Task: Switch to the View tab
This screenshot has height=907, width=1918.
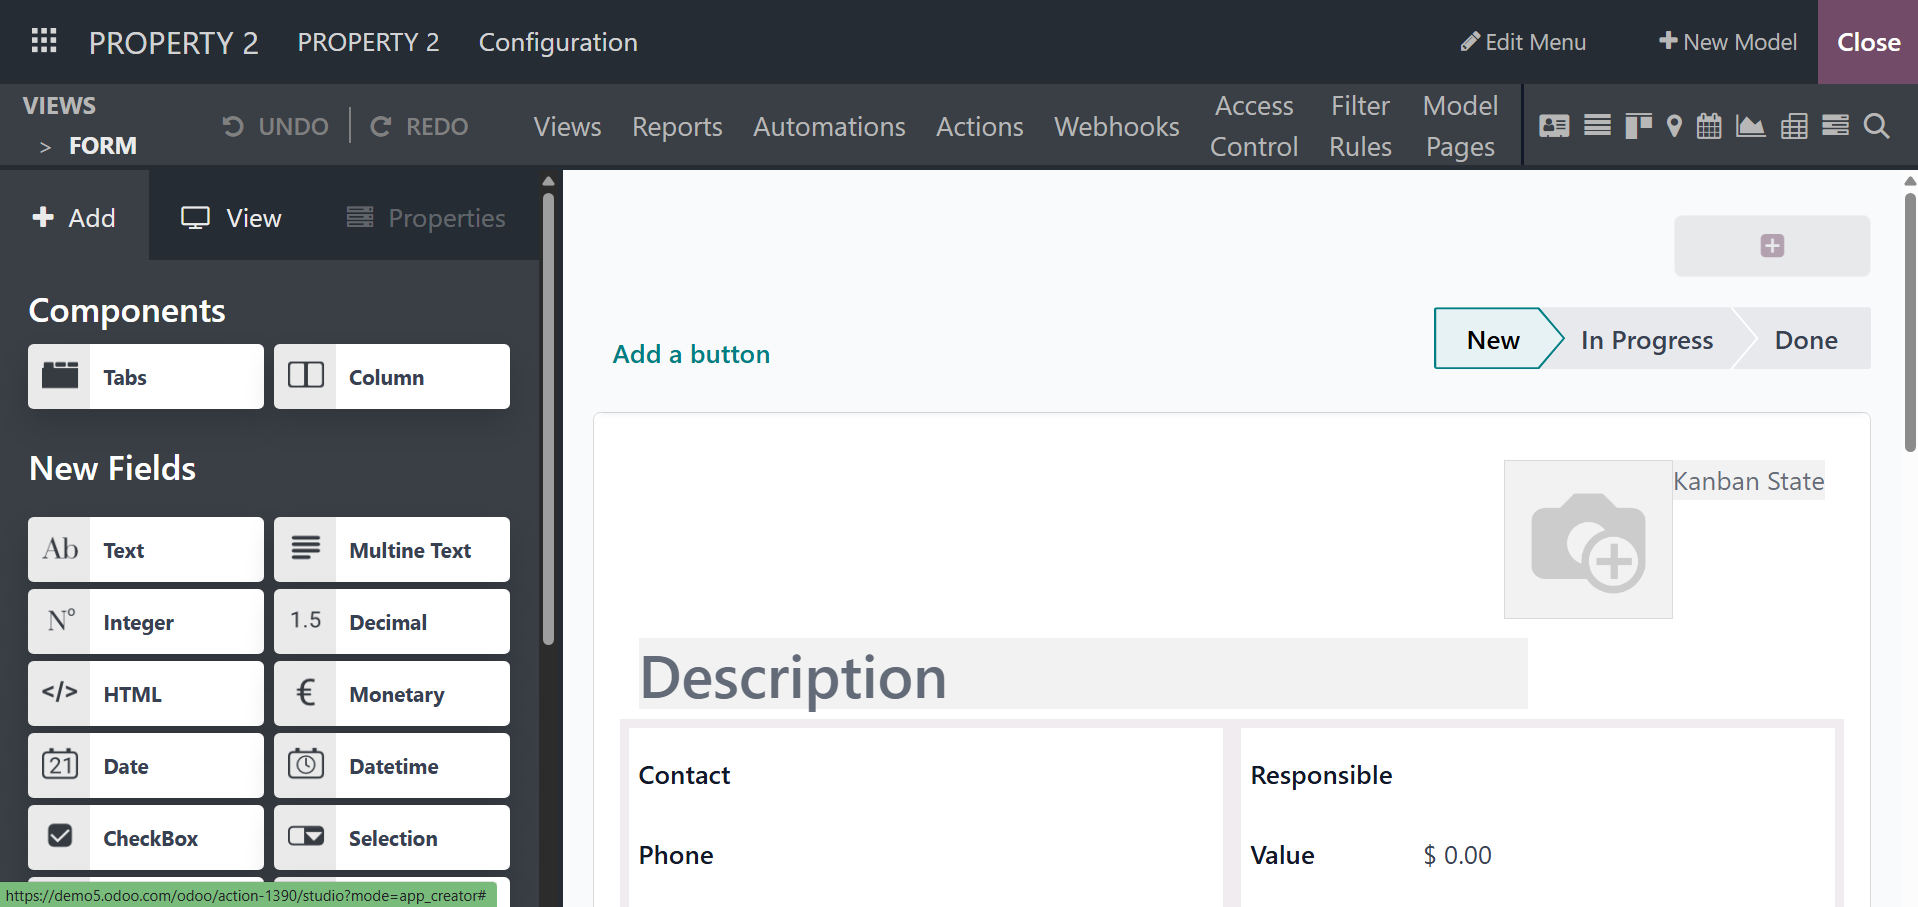Action: coord(231,218)
